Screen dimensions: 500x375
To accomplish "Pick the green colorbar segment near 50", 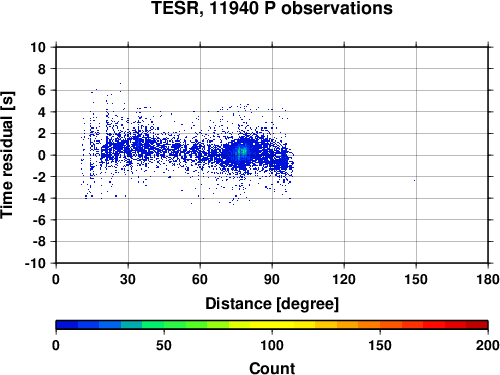I will [x=164, y=325].
